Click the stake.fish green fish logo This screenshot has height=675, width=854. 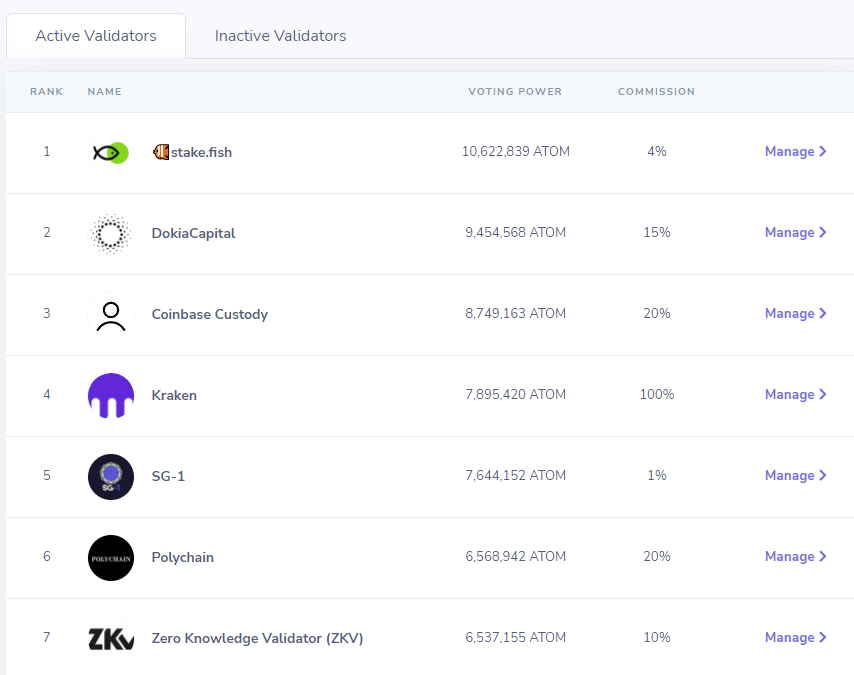pyautogui.click(x=109, y=152)
